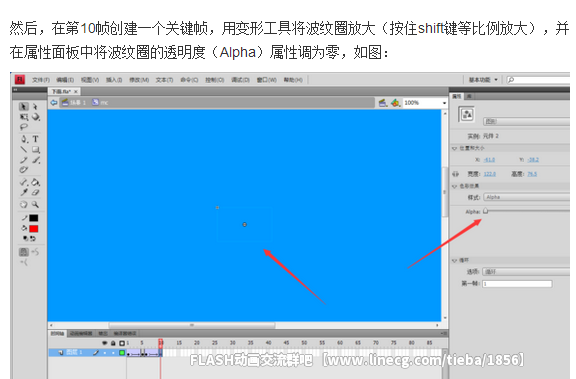Toggle the green outline square of layer 1
This screenshot has height=379, width=576.
tap(122, 353)
